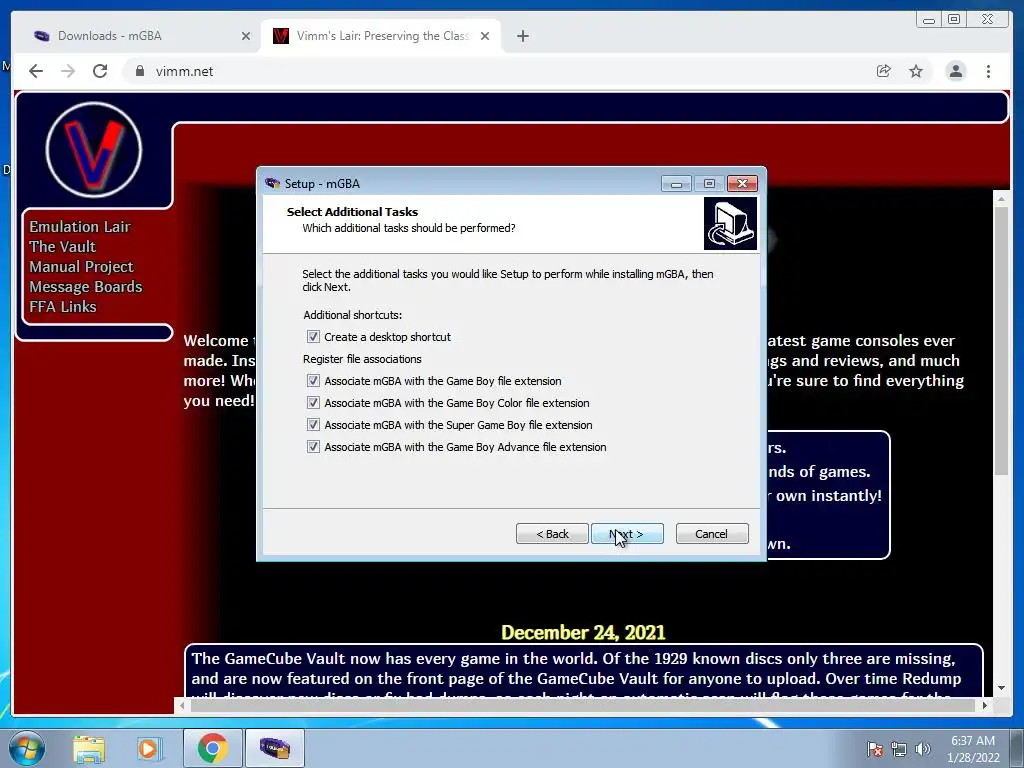Click the mGBA icon in Setup title bar
The image size is (1024, 768).
[272, 184]
